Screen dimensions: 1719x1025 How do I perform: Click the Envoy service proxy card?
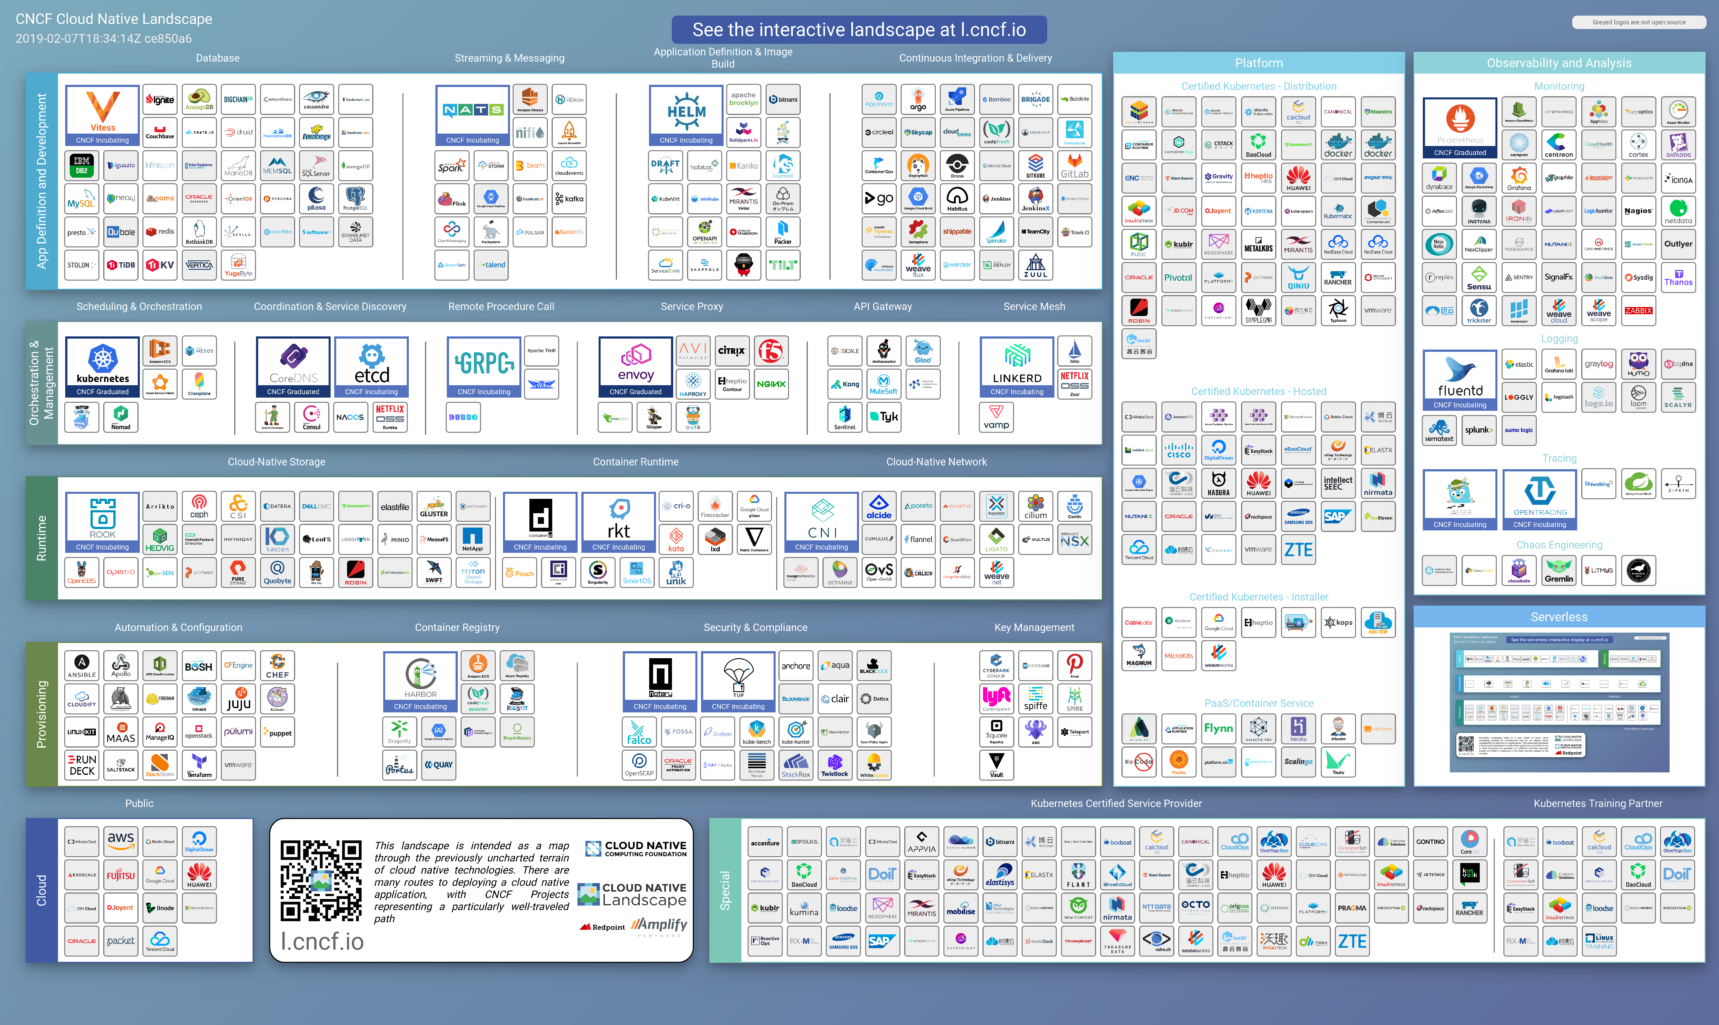pyautogui.click(x=636, y=367)
